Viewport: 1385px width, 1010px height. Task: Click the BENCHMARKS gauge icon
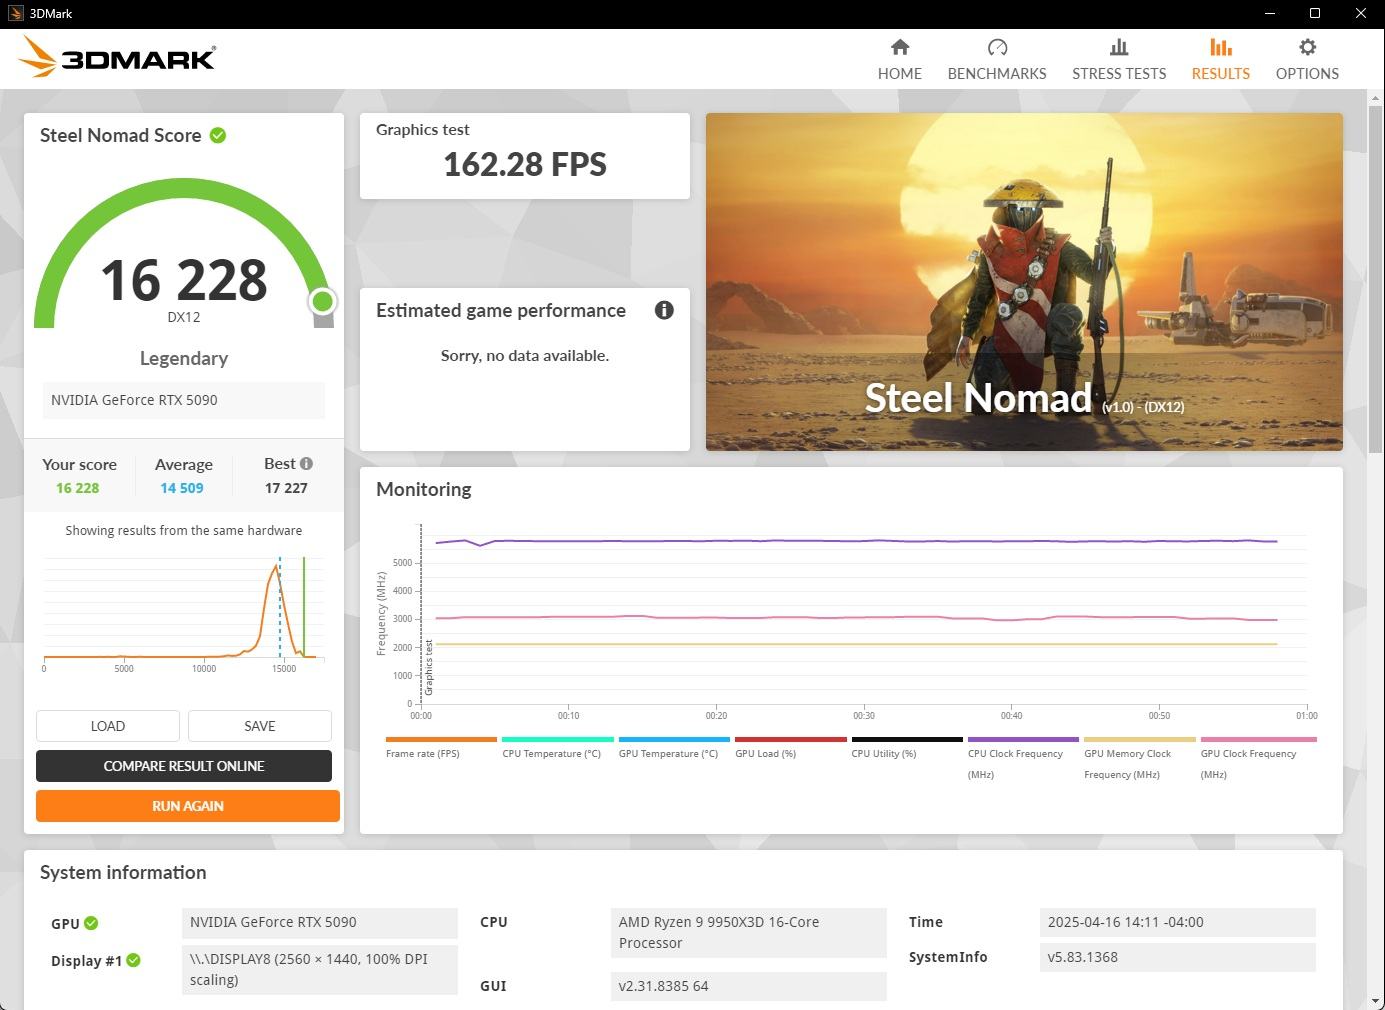tap(997, 47)
